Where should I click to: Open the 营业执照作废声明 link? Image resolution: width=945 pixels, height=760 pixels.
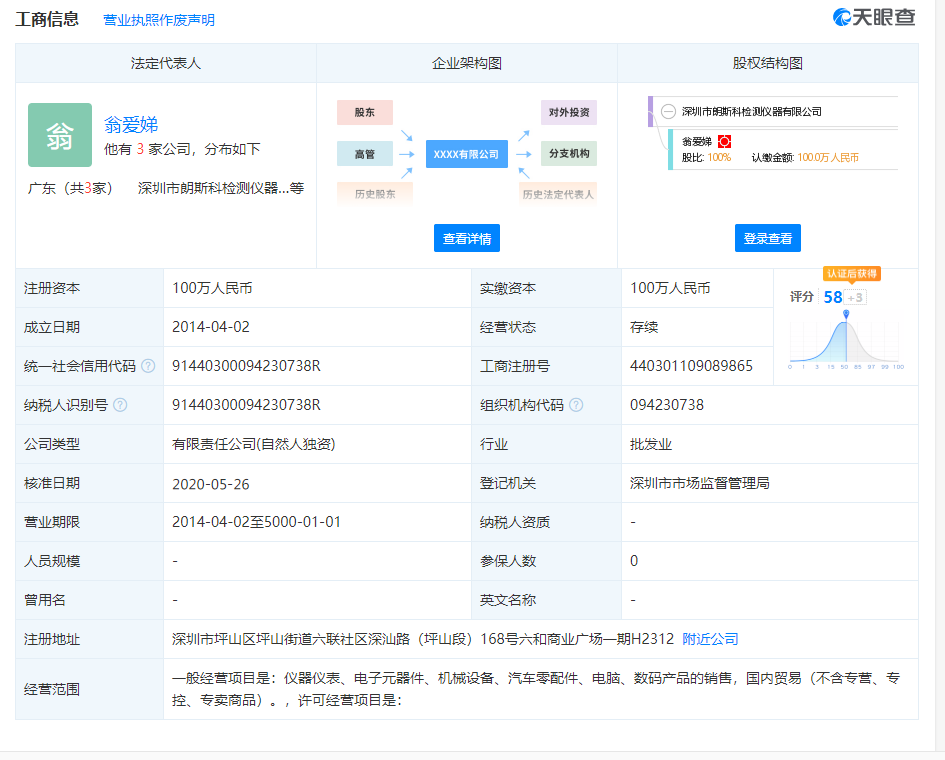coord(159,20)
